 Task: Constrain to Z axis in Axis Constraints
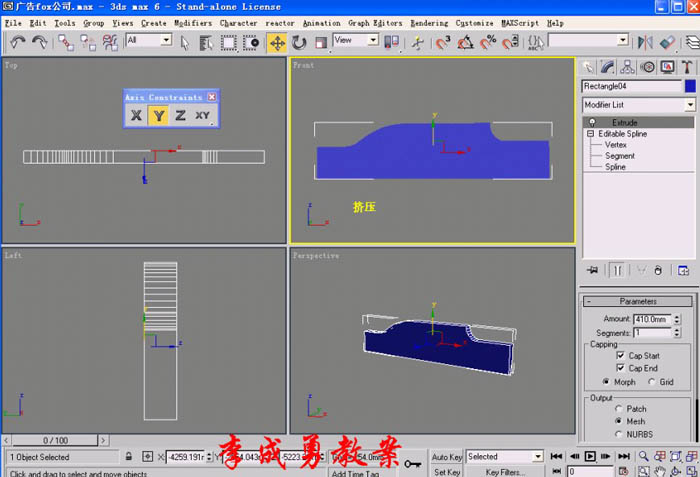coord(180,115)
